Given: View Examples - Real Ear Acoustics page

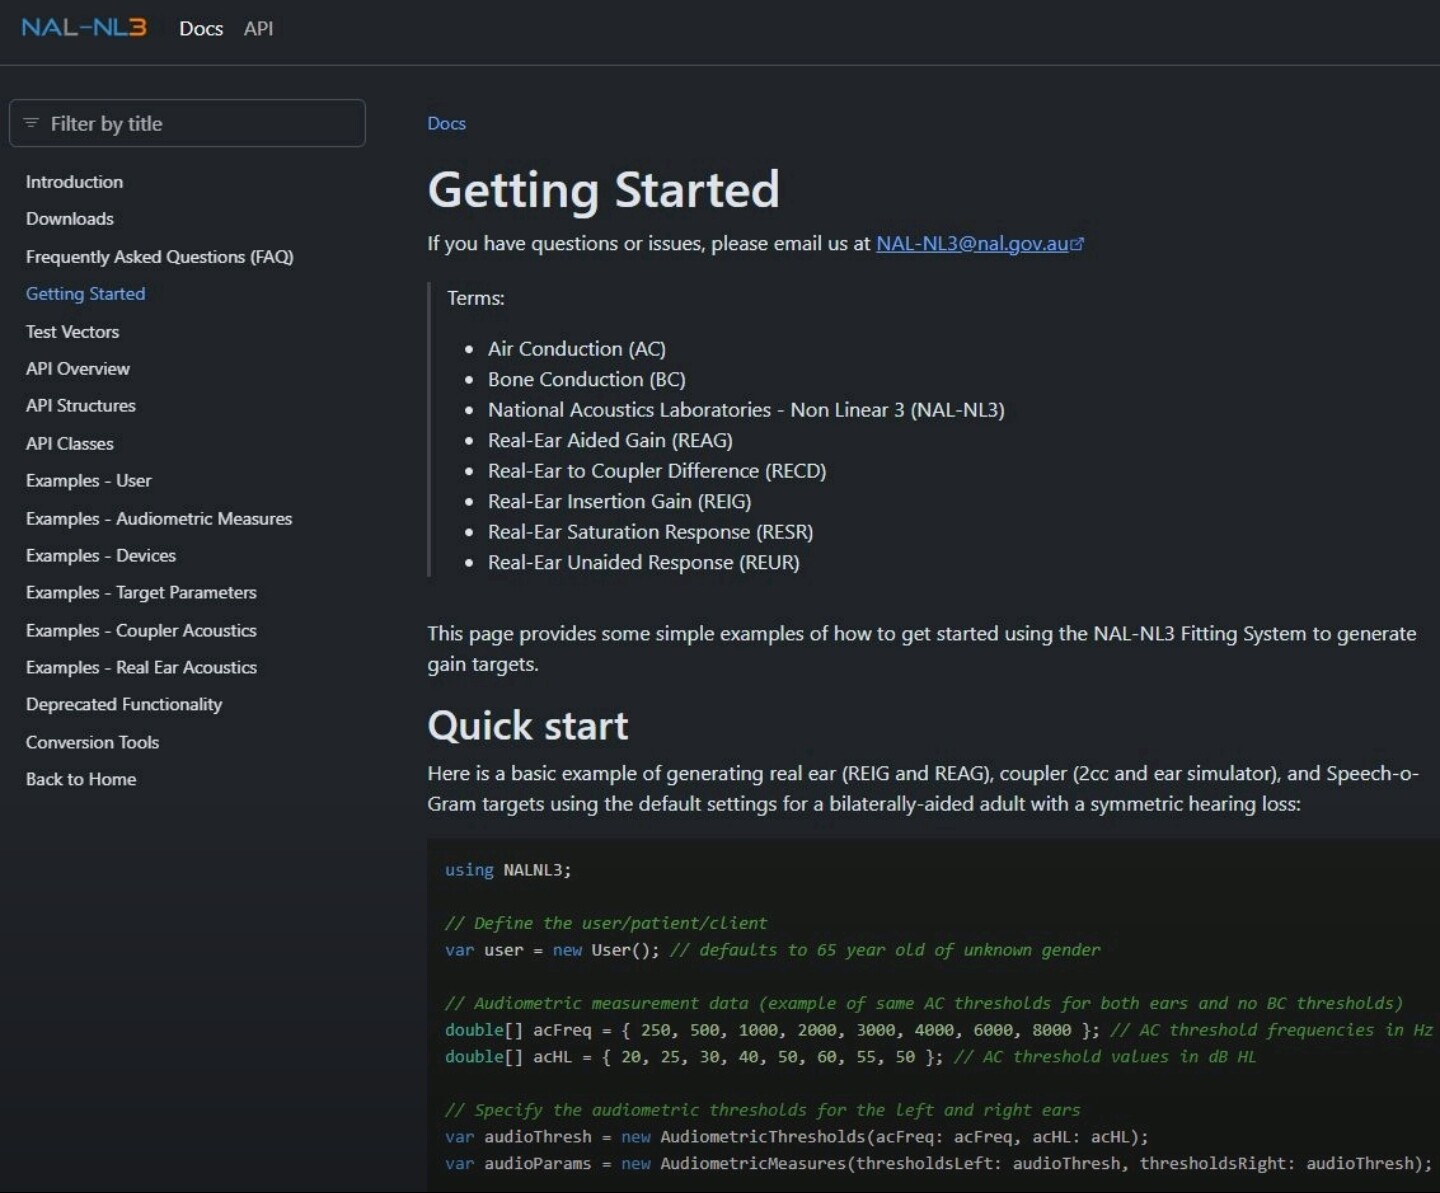Looking at the screenshot, I should (x=141, y=668).
